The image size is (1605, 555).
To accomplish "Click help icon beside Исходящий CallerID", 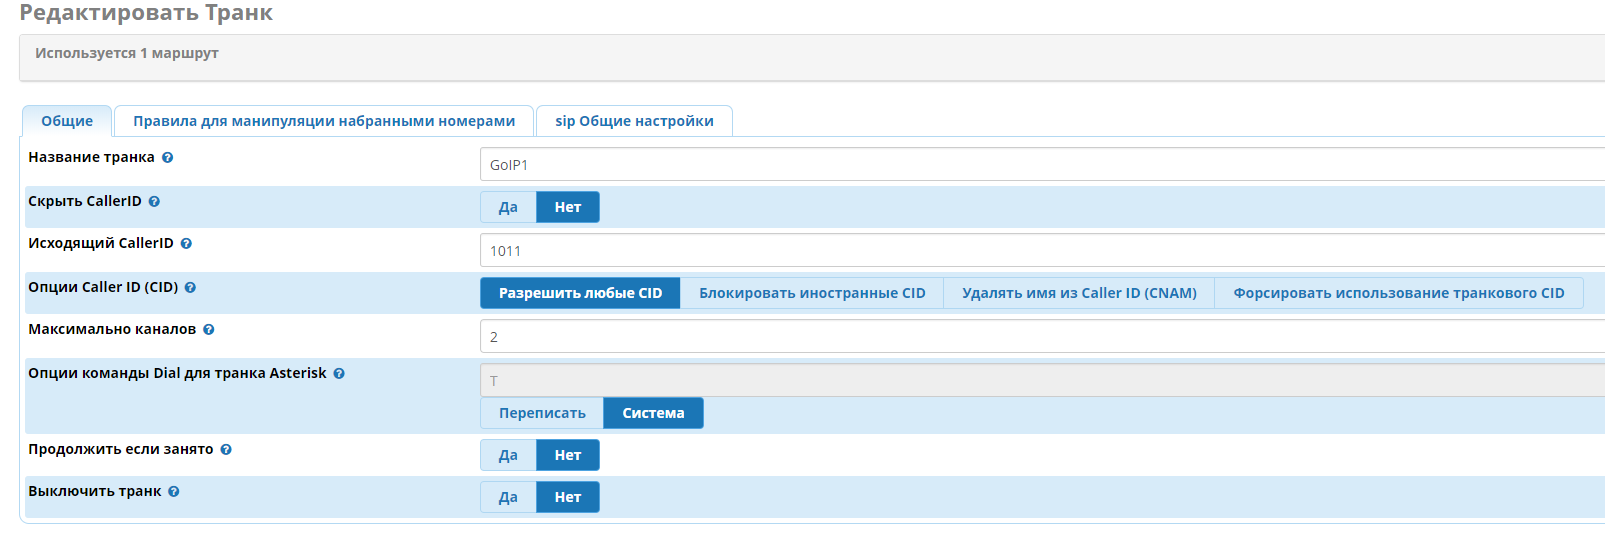I will click(x=186, y=244).
